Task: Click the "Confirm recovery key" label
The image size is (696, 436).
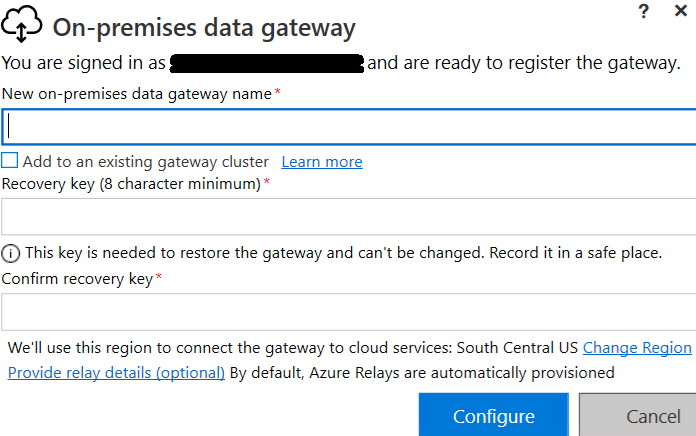Action: 77,279
